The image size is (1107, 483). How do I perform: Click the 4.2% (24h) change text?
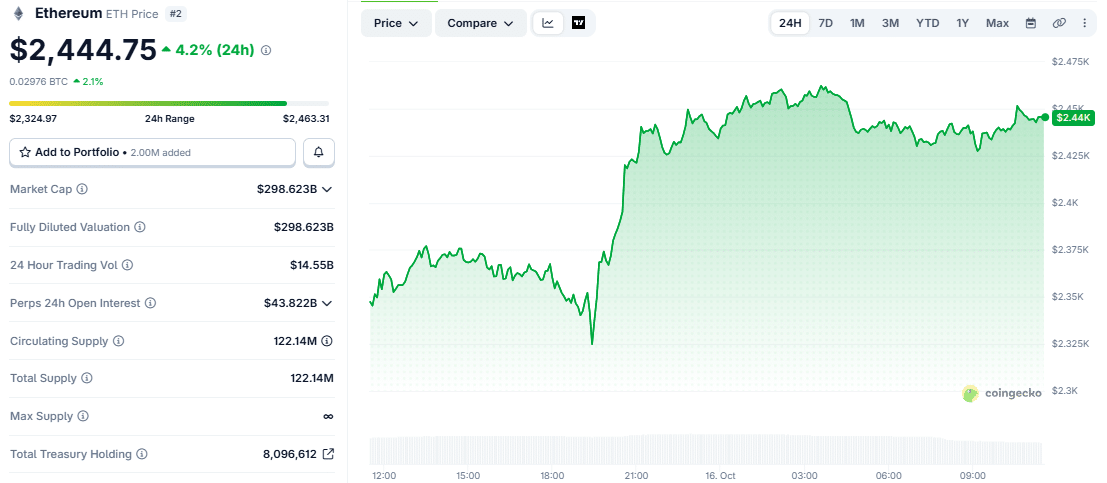pyautogui.click(x=214, y=50)
